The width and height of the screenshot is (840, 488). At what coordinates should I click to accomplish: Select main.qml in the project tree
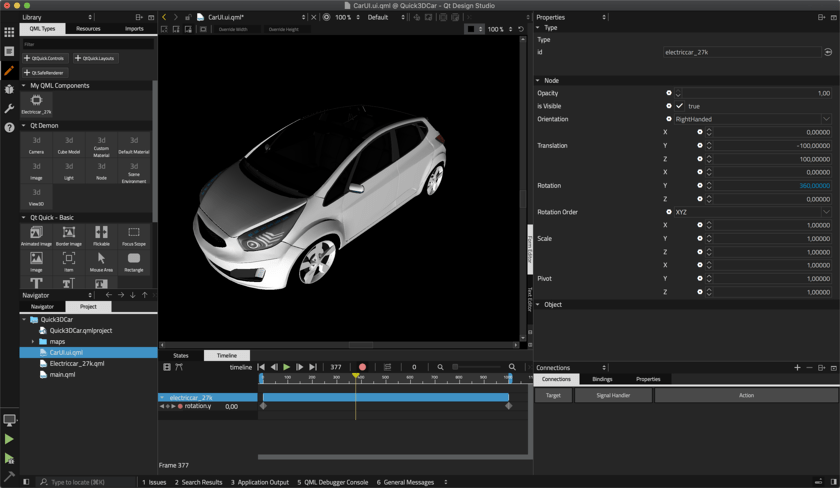click(62, 374)
